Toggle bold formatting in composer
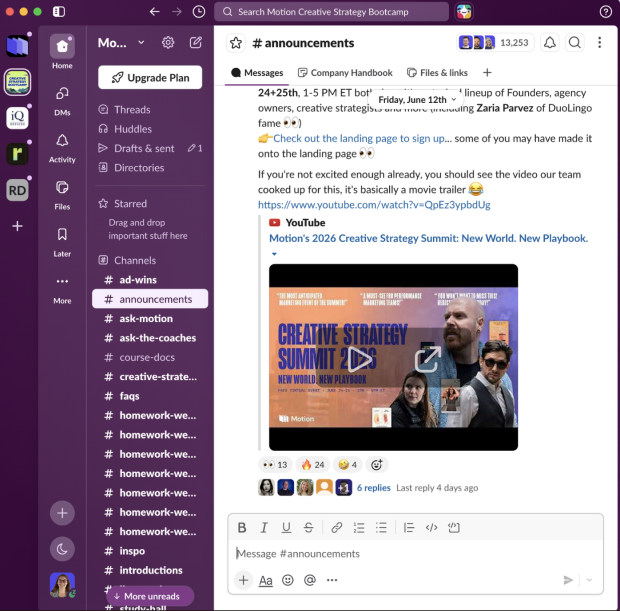 point(242,527)
